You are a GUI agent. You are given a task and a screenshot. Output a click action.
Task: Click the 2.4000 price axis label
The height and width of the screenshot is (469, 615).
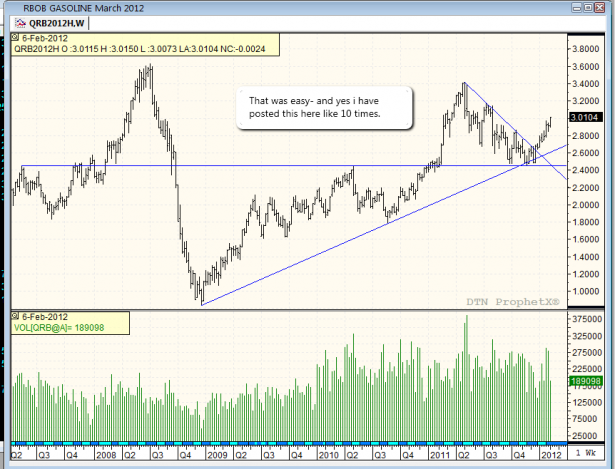[x=586, y=170]
